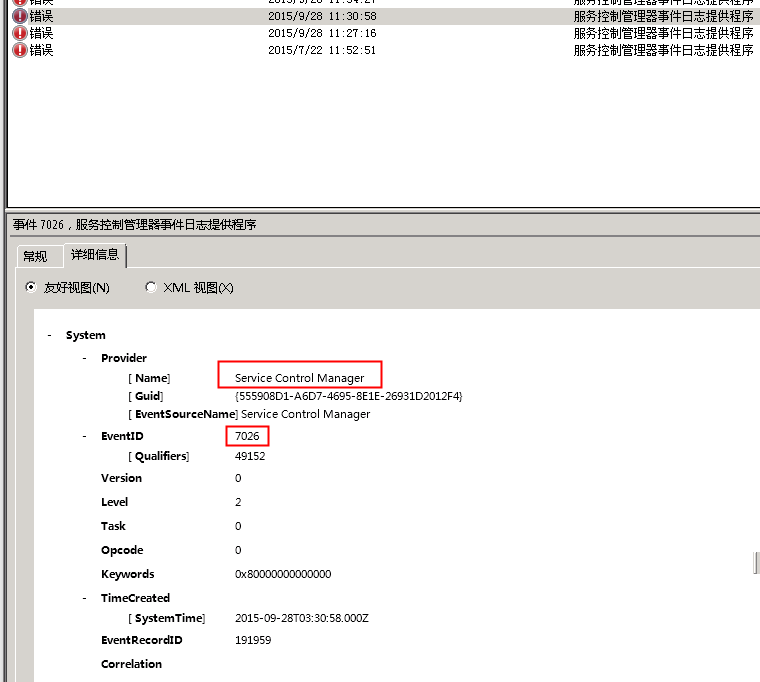
Task: Click the Keywords value 0x80000000000000
Action: 283,574
